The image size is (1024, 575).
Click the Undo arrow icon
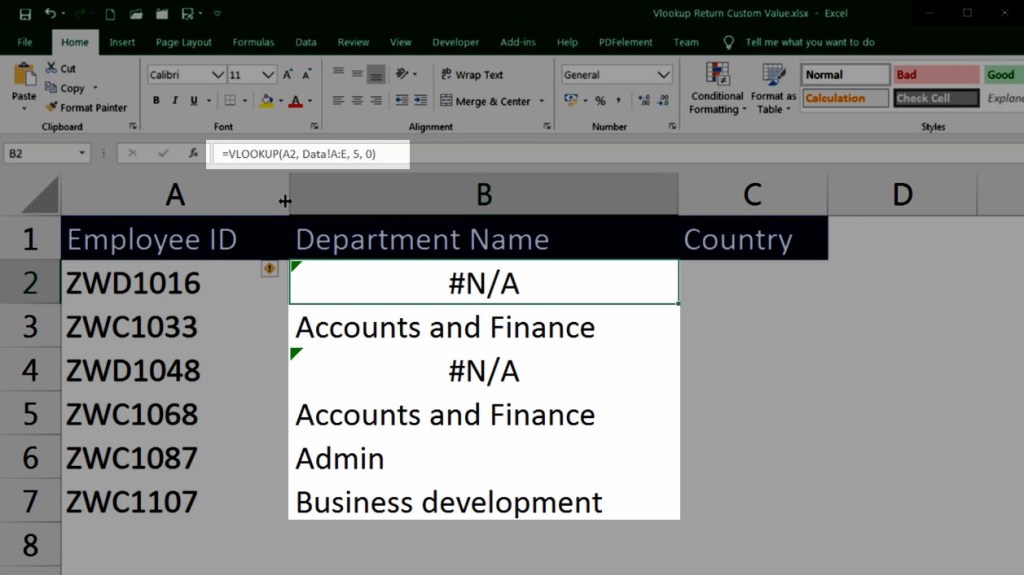click(x=50, y=14)
